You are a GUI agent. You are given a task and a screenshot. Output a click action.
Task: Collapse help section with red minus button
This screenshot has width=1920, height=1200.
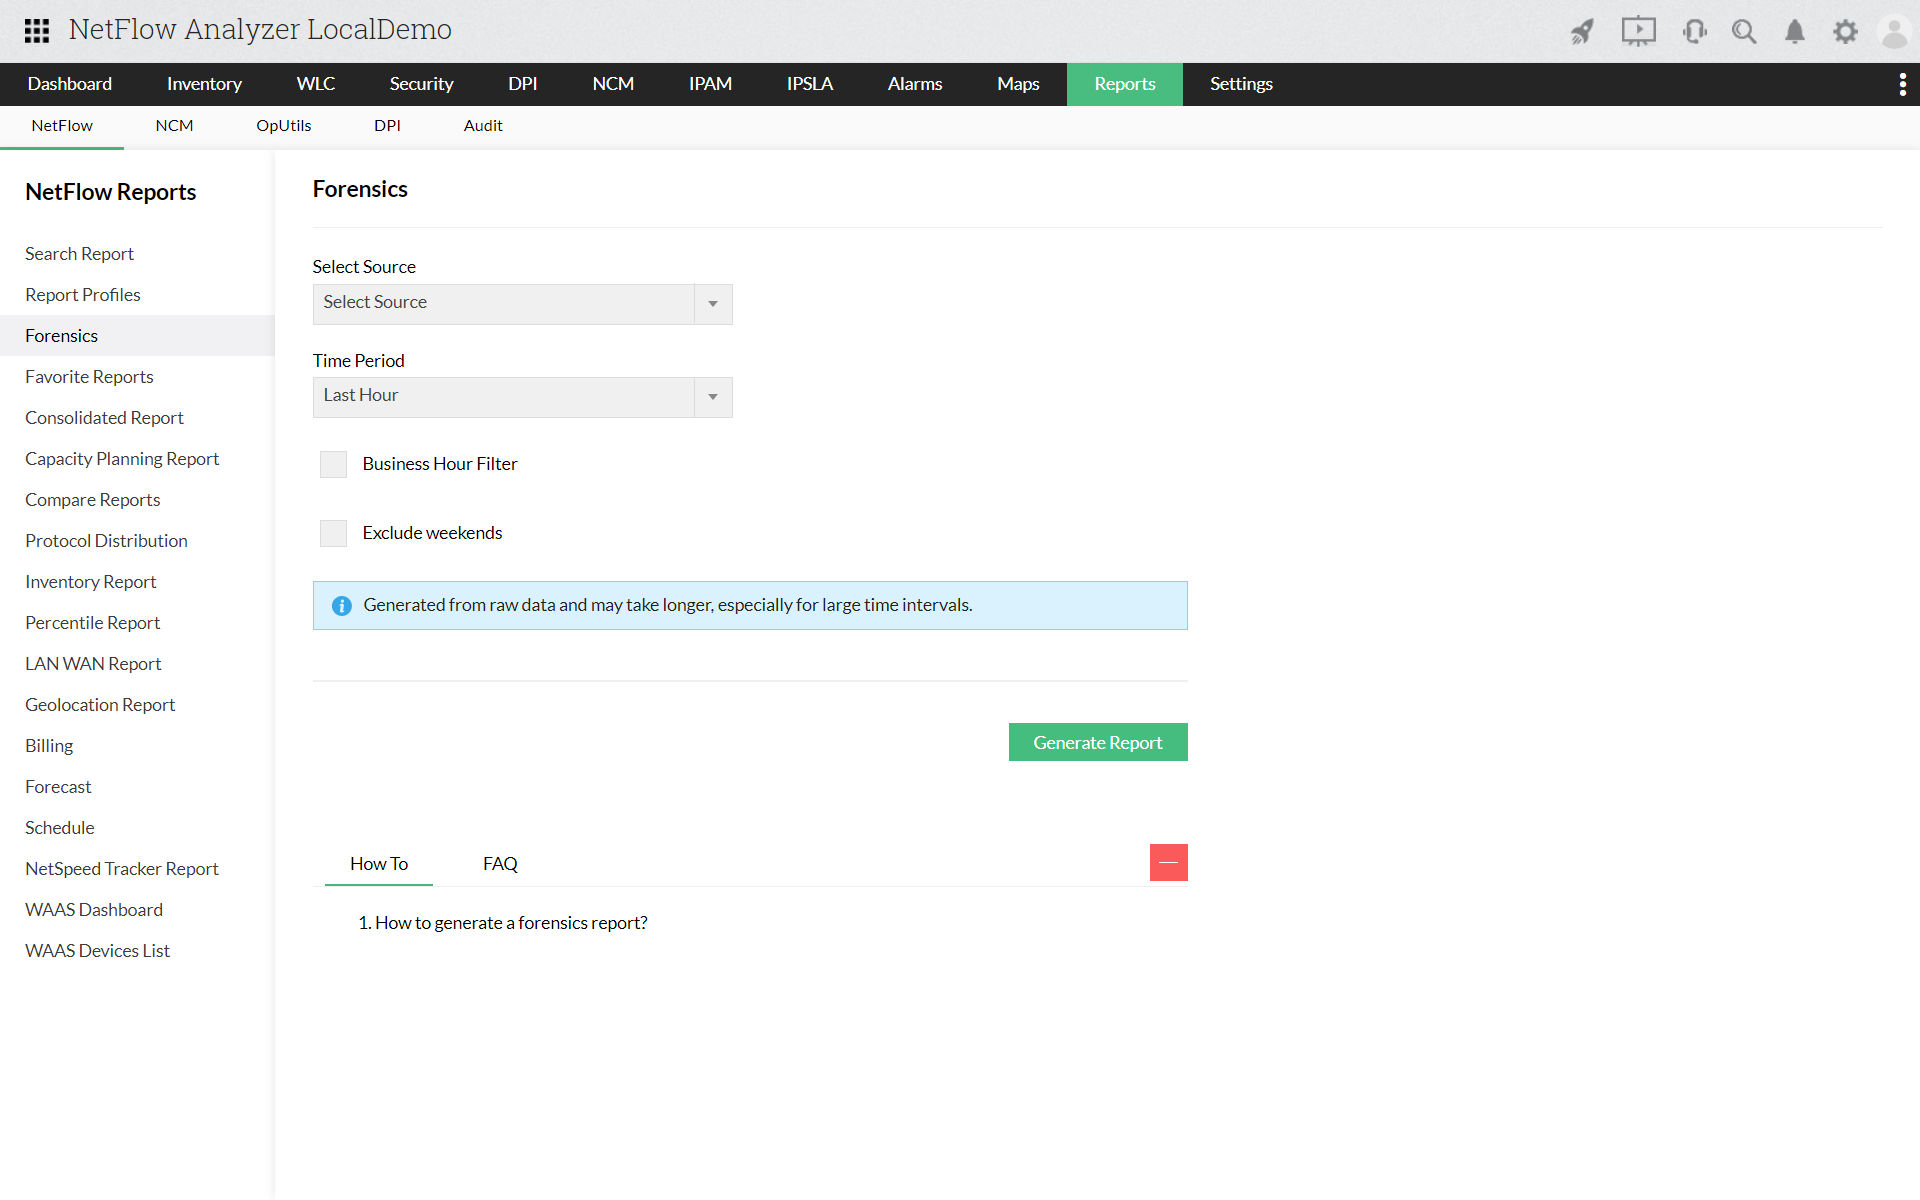pyautogui.click(x=1168, y=862)
